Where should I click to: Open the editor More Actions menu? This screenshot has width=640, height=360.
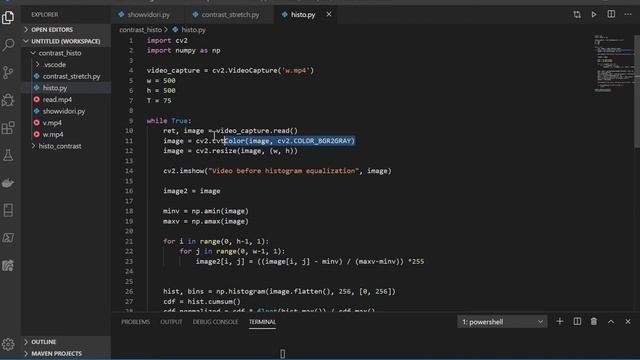pyautogui.click(x=628, y=14)
